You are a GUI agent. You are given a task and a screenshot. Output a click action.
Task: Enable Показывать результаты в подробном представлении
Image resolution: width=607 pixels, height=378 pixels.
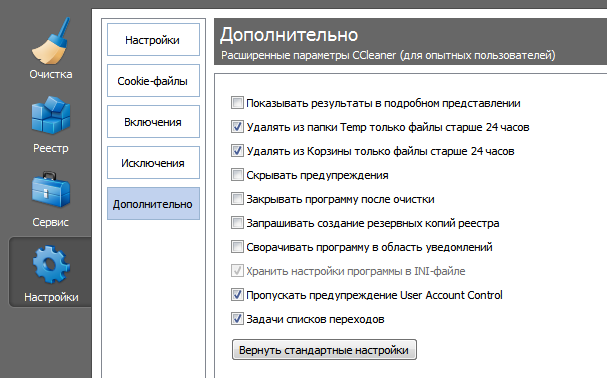click(237, 103)
